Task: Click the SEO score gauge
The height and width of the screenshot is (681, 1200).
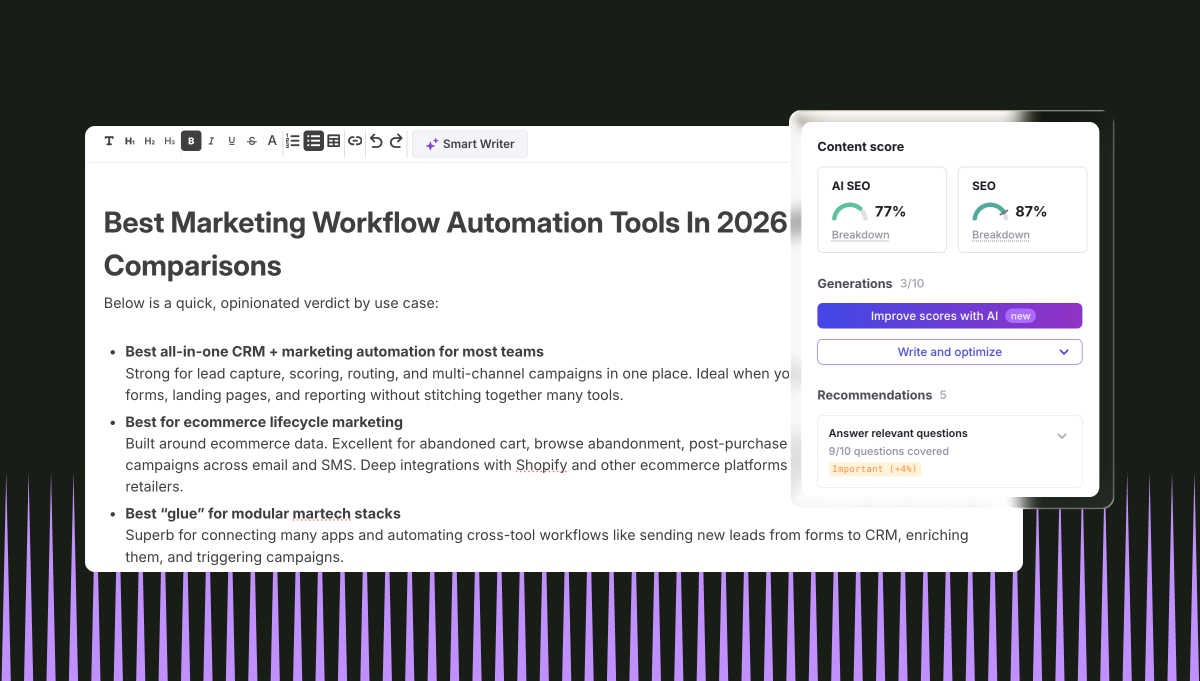Action: pos(991,212)
